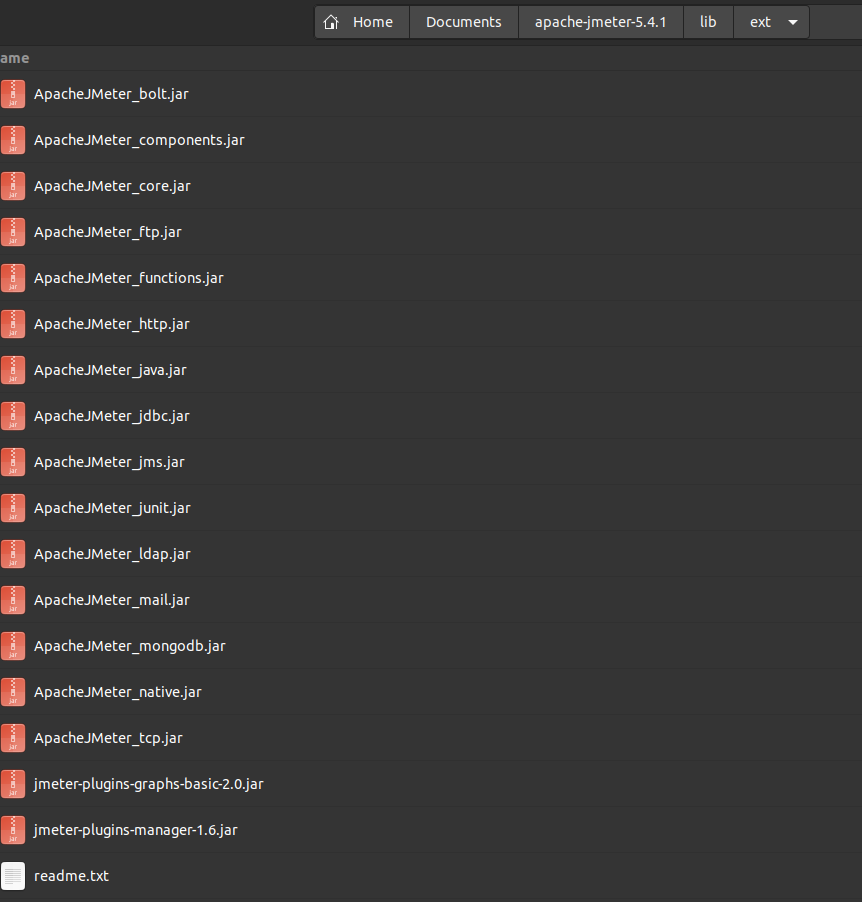Select the ApacheJMeter_junit.jar file

click(x=112, y=508)
